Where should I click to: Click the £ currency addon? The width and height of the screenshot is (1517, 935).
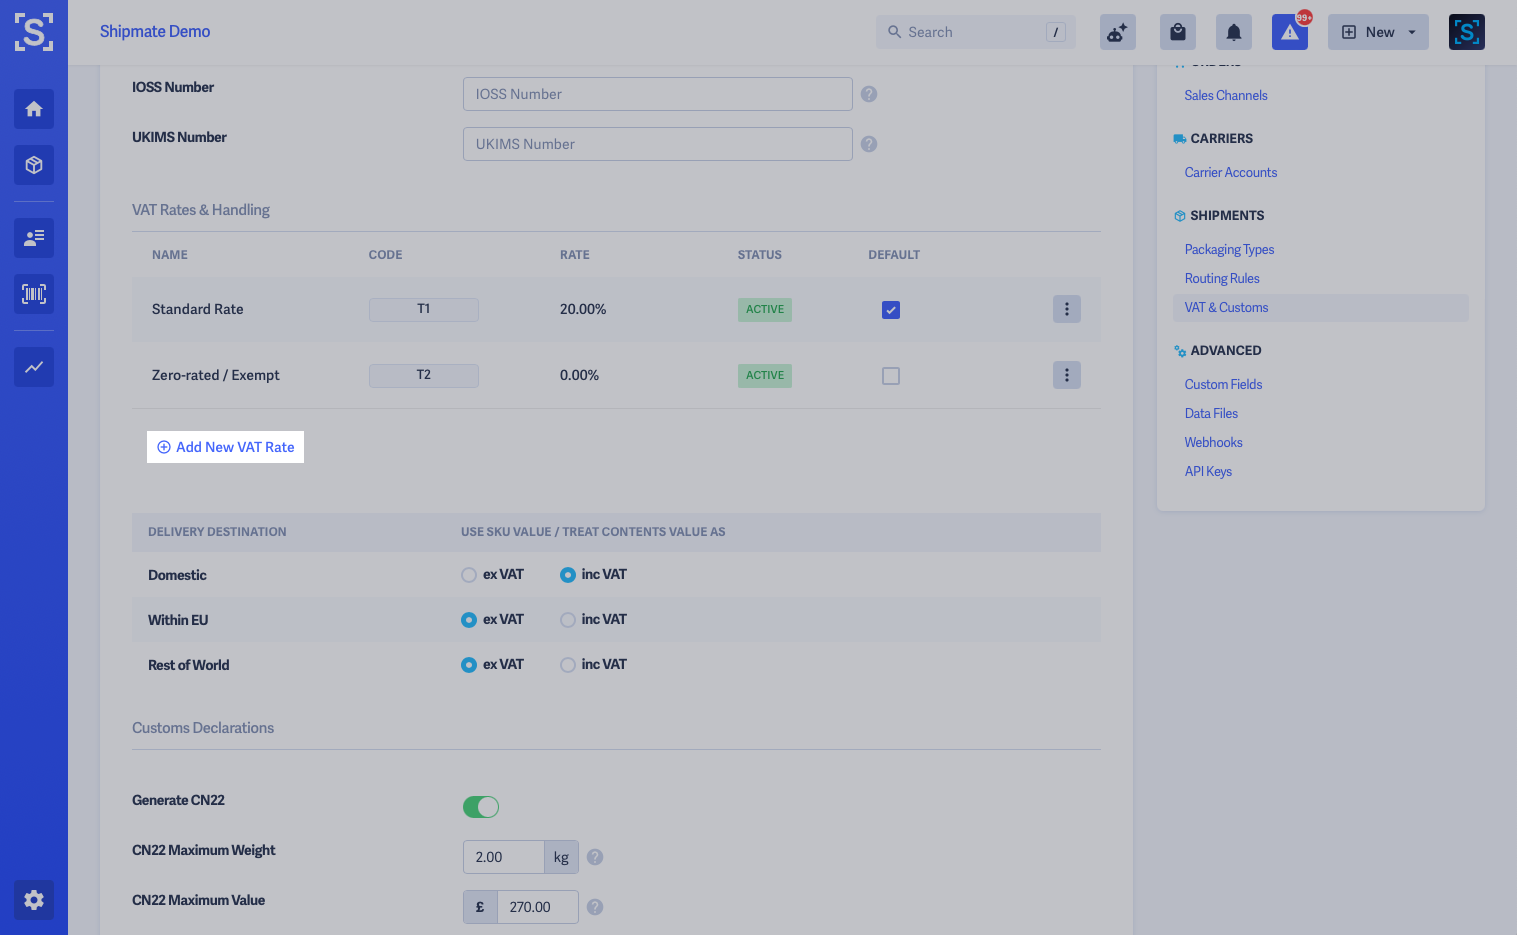[480, 907]
